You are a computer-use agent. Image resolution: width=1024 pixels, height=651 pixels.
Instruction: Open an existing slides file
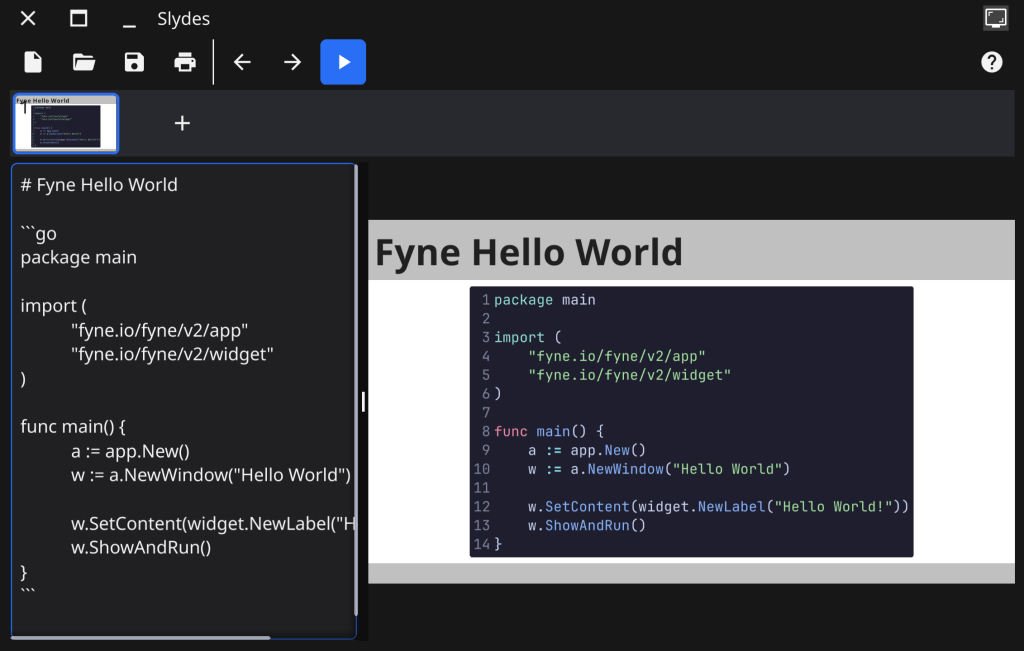[83, 62]
